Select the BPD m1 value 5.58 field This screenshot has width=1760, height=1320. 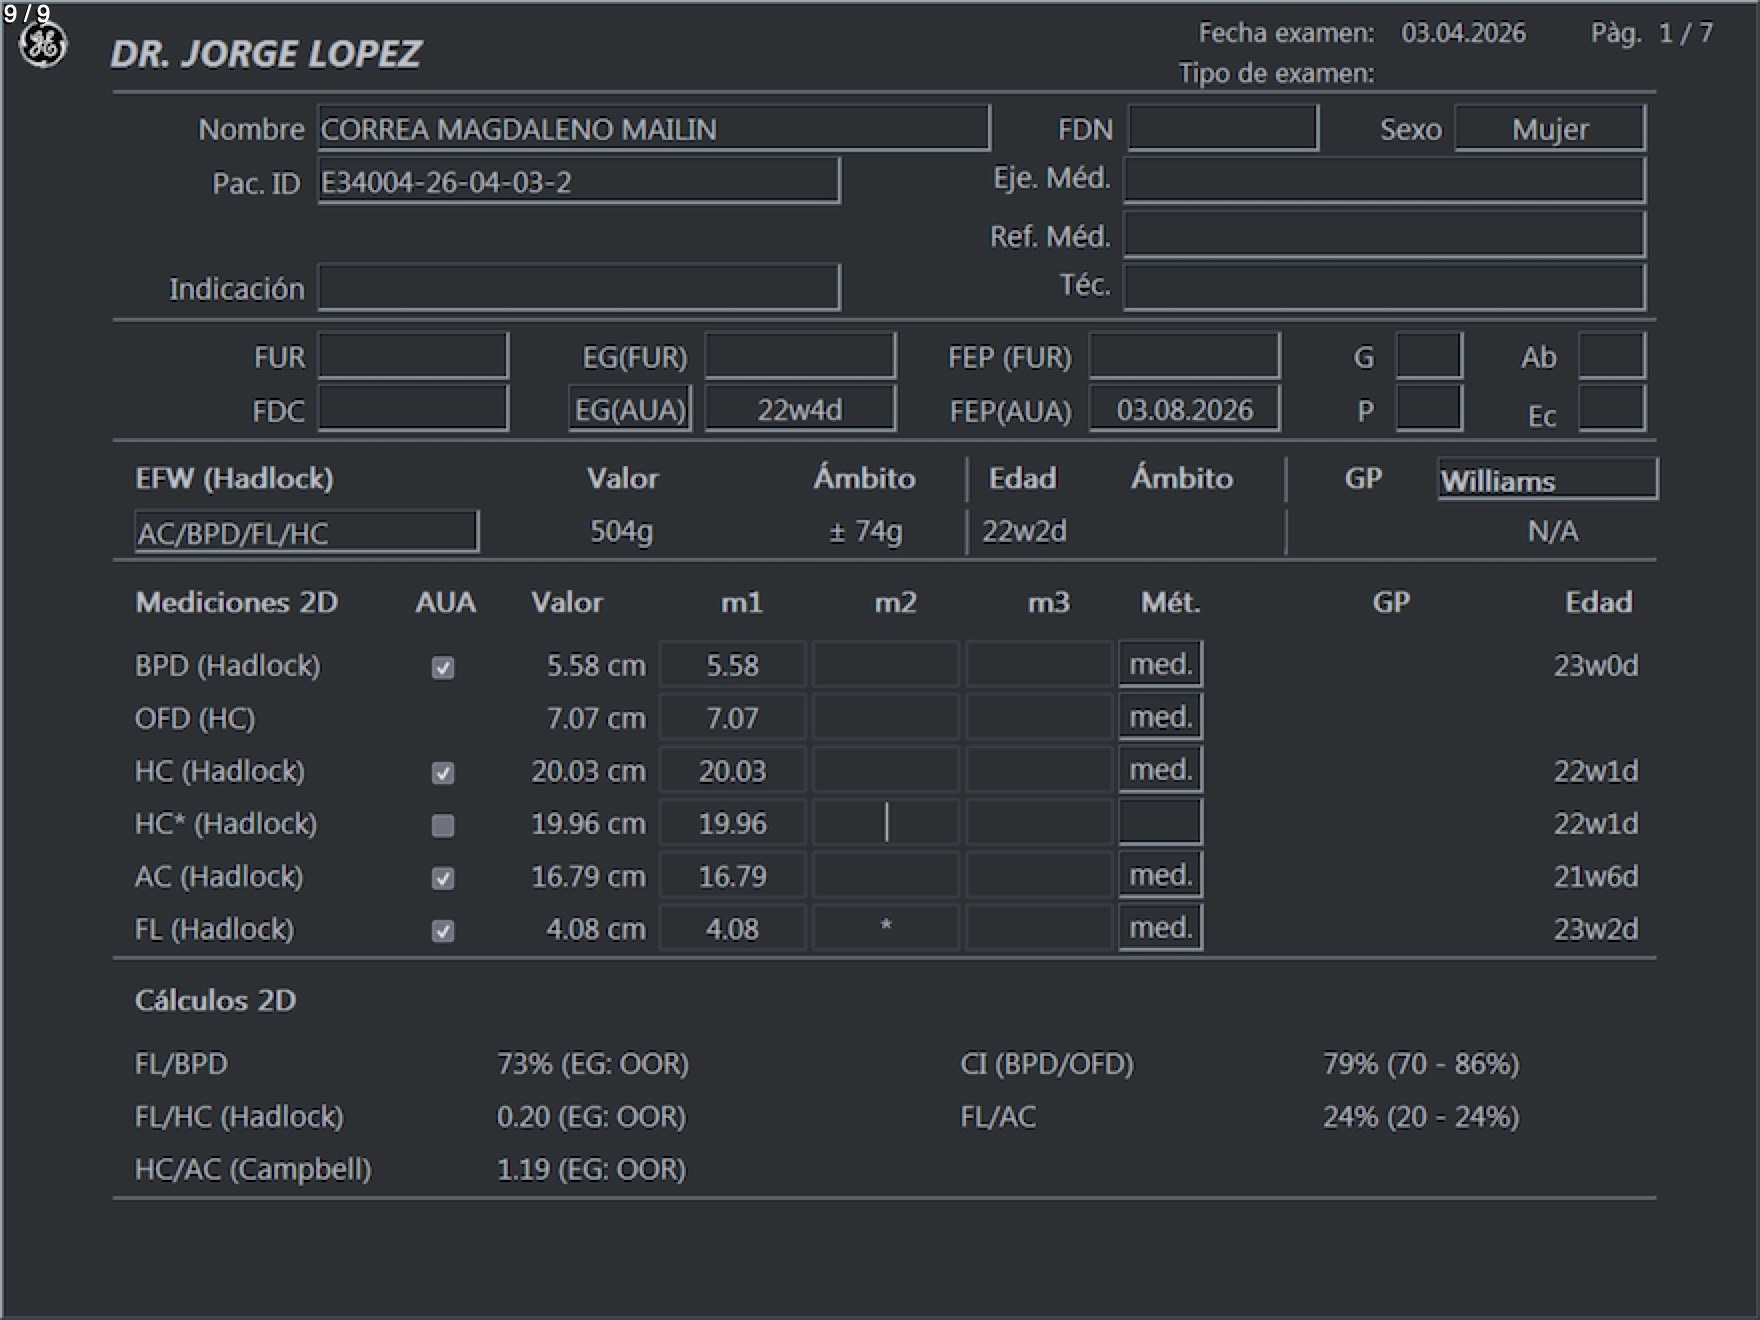point(732,665)
